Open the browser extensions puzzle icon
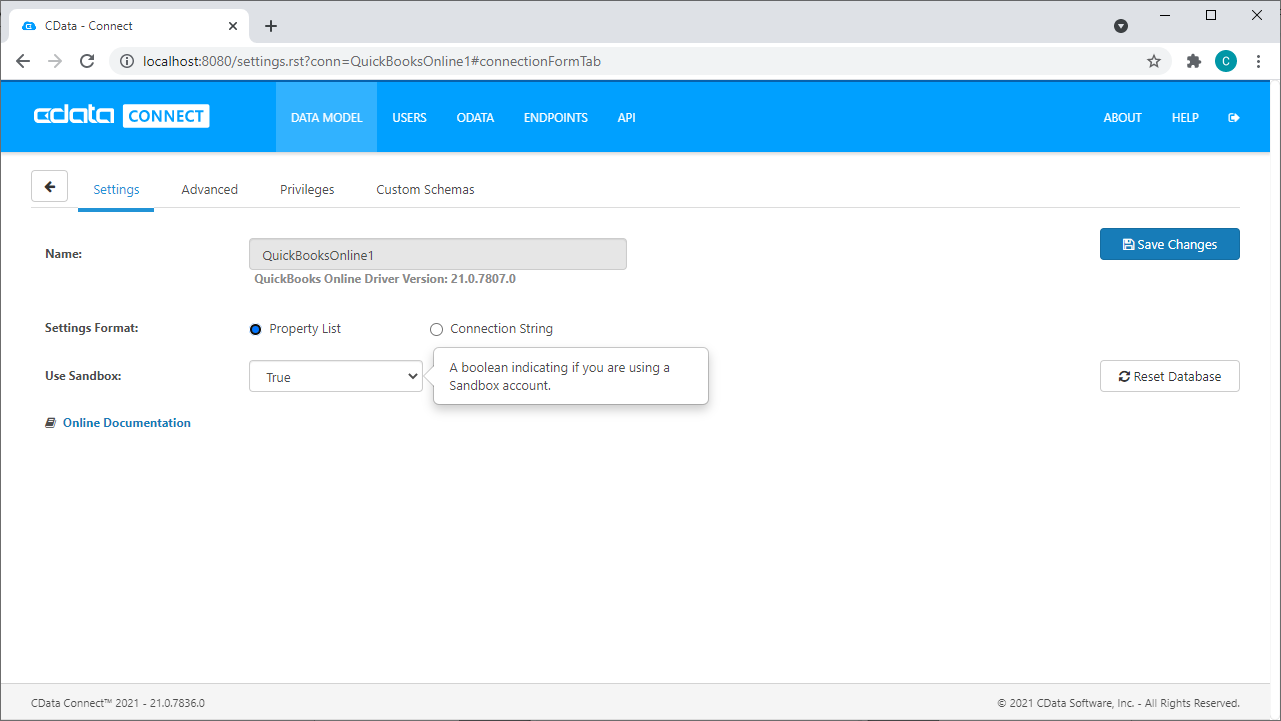Image resolution: width=1281 pixels, height=721 pixels. 1193,61
